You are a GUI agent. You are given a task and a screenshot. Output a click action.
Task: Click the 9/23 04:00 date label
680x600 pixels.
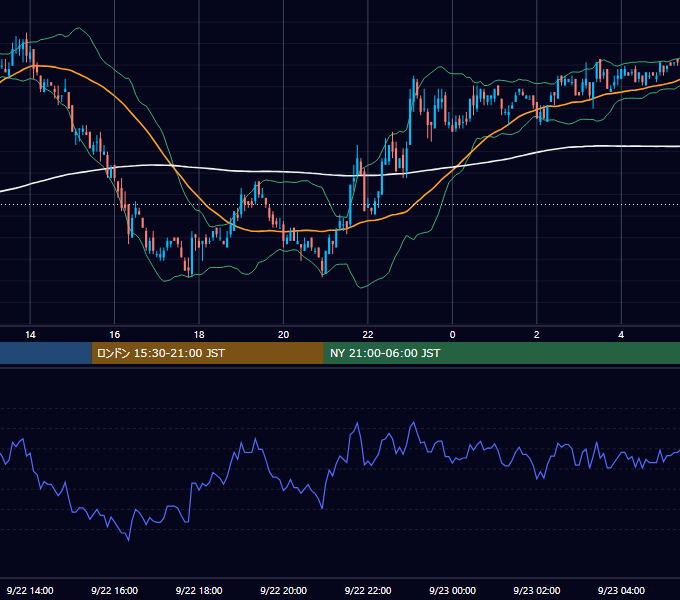621,590
